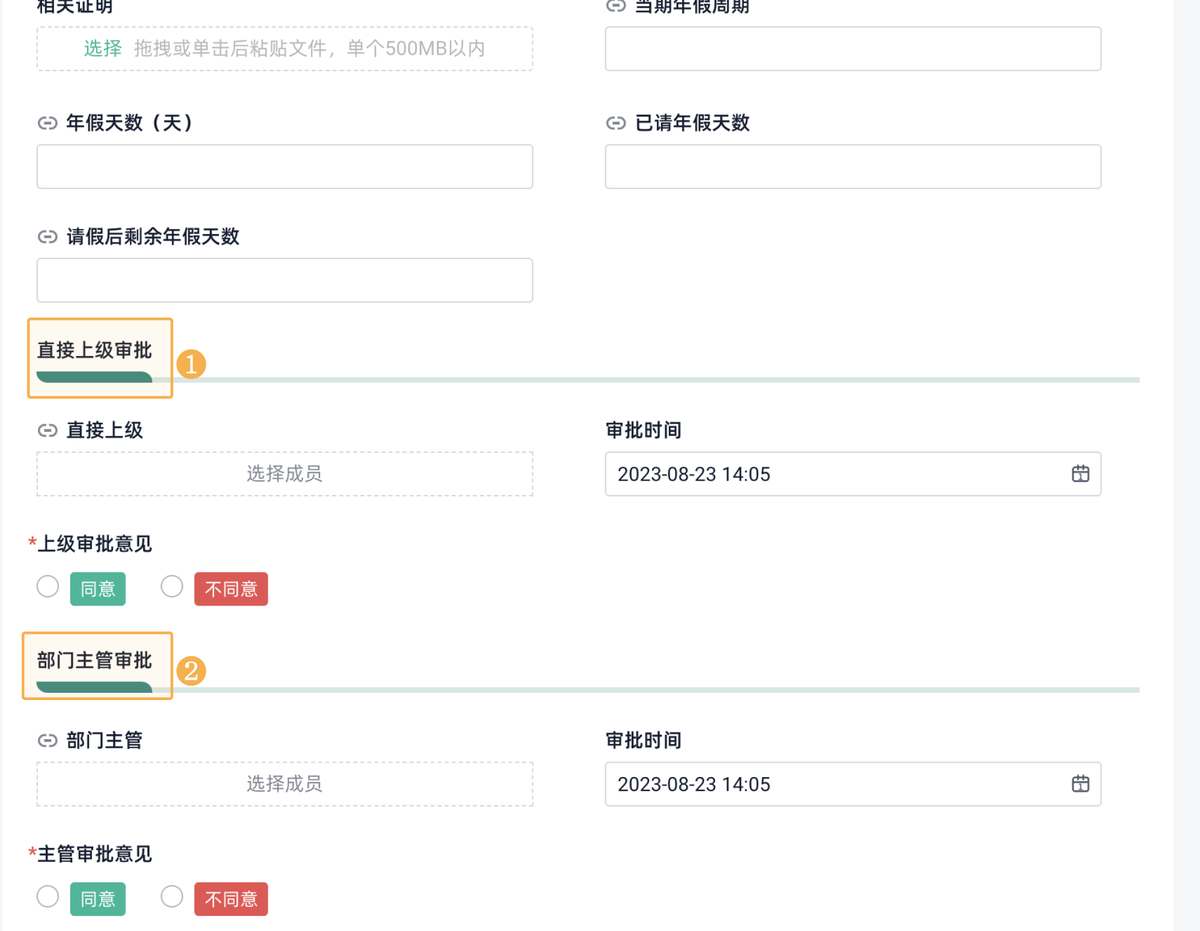Viewport: 1200px width, 931px height.
Task: Click orange step marker 2
Action: coord(191,671)
